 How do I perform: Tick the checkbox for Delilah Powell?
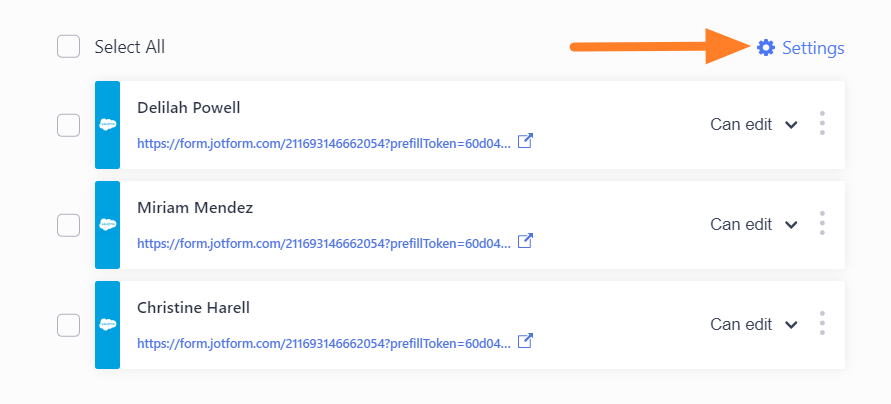[68, 125]
